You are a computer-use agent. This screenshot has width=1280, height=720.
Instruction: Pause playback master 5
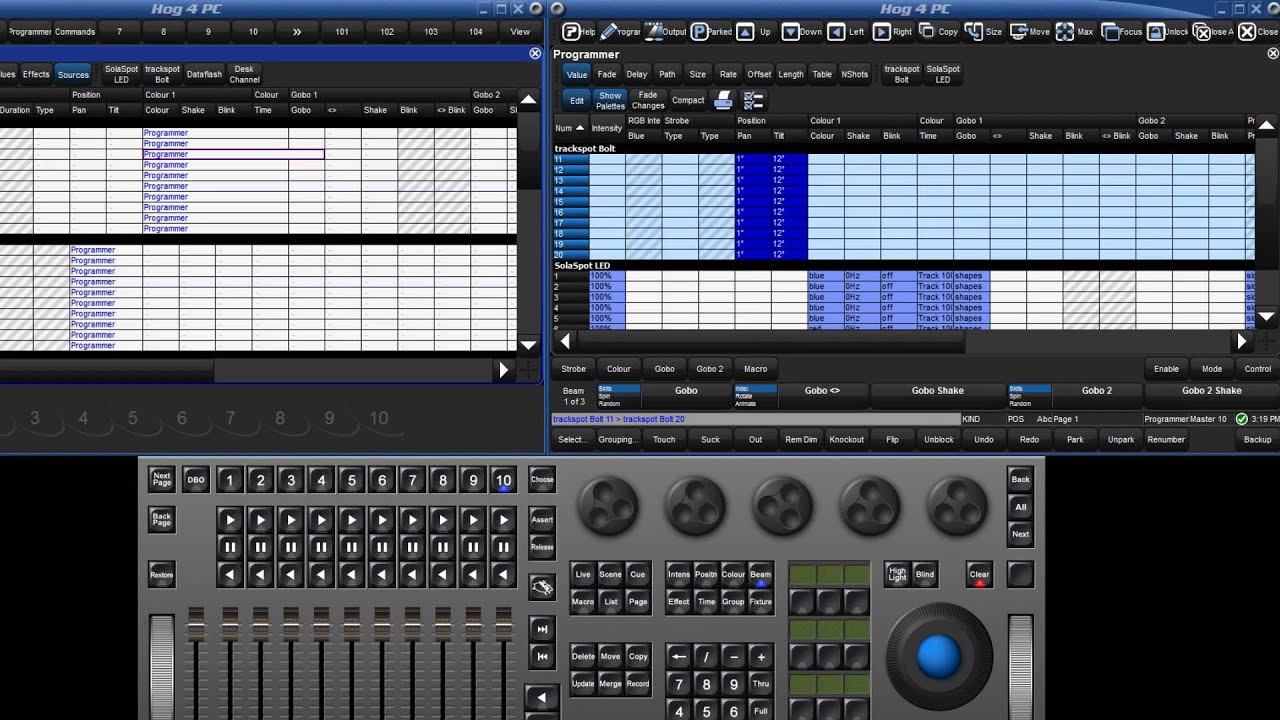point(351,547)
